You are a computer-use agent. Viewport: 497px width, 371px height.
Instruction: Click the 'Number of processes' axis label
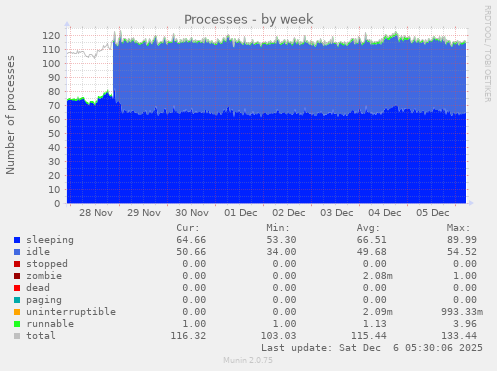(10, 115)
